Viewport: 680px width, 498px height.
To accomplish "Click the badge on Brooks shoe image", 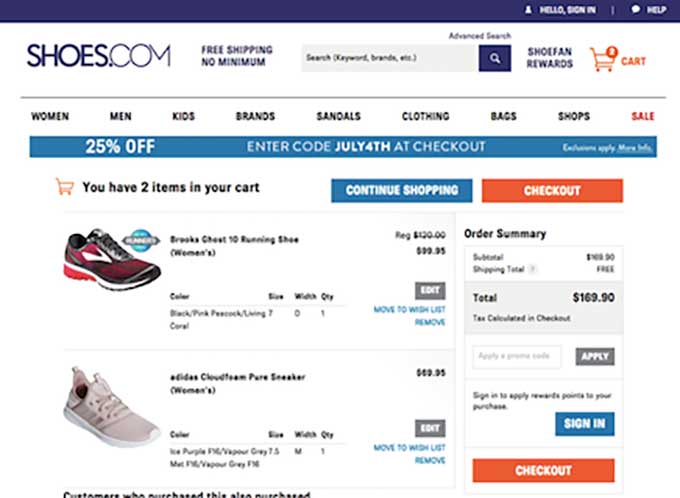I will 140,241.
